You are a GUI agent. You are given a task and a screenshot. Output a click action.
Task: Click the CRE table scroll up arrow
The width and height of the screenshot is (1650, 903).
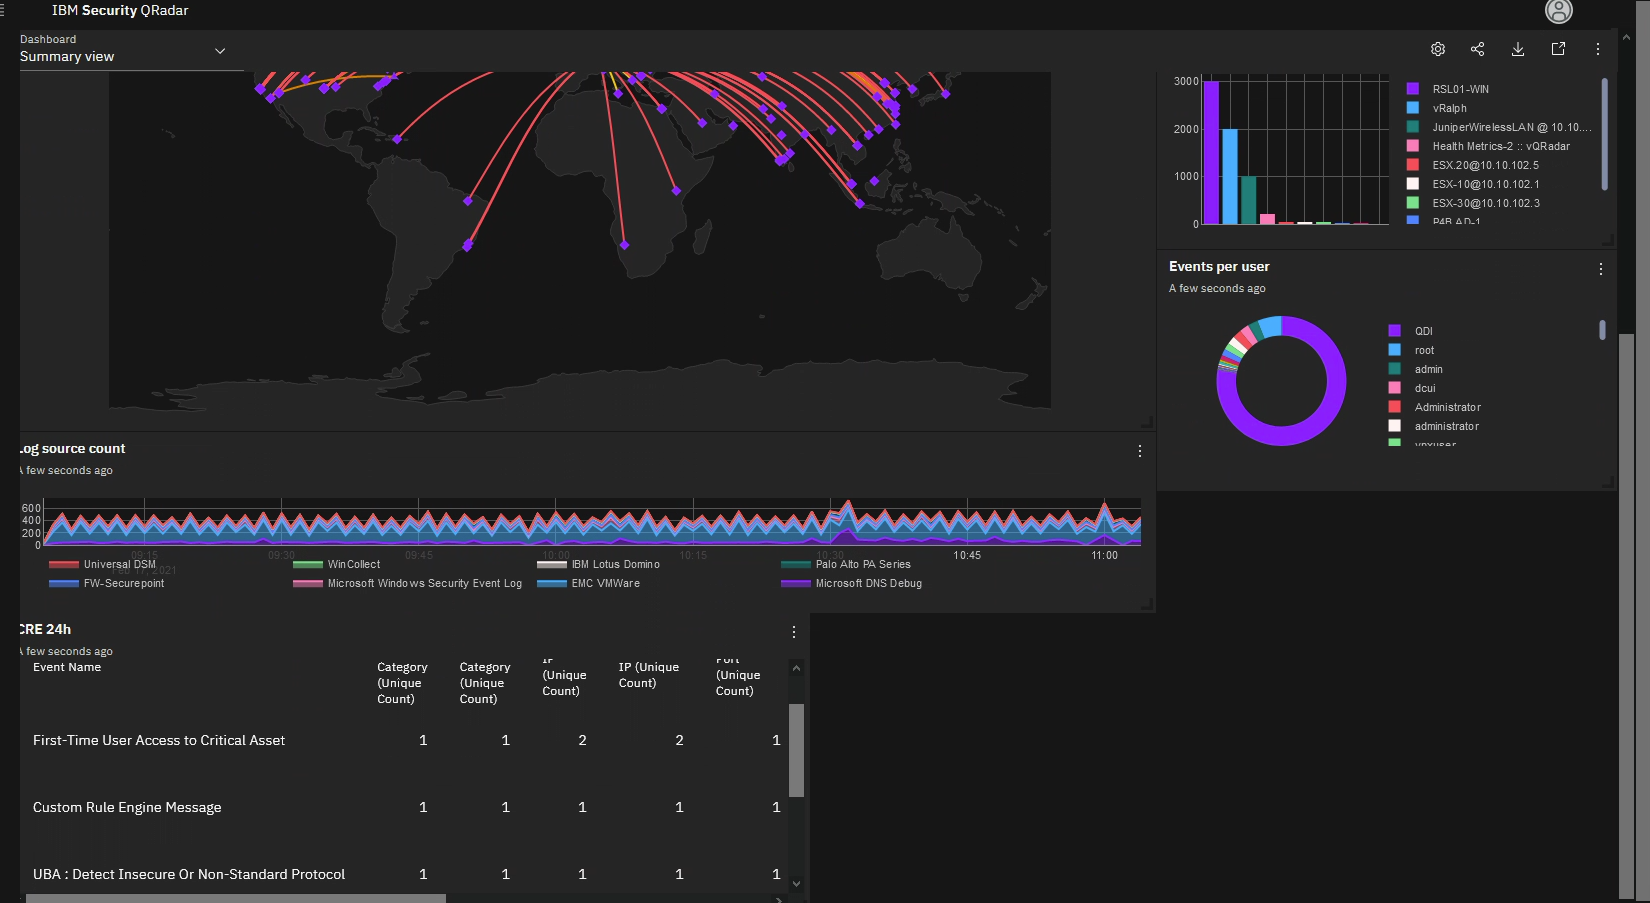point(796,668)
